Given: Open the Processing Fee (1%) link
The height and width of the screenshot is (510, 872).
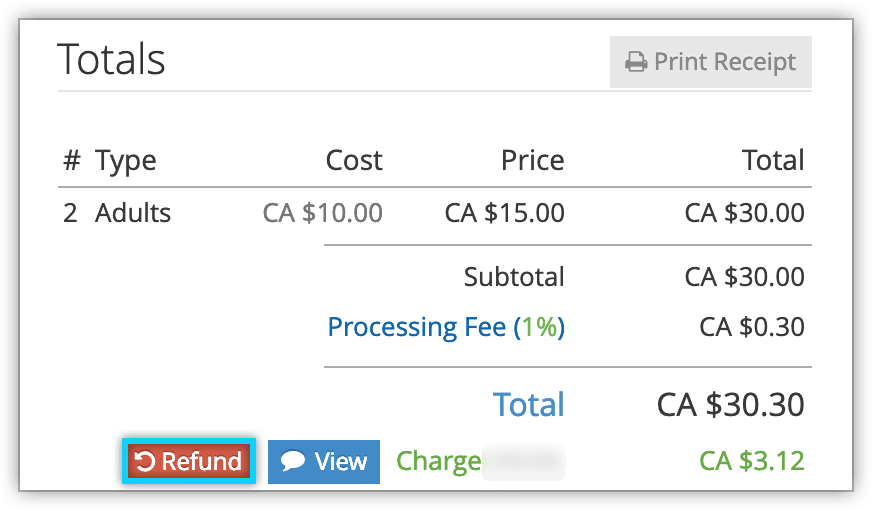Looking at the screenshot, I should 446,326.
